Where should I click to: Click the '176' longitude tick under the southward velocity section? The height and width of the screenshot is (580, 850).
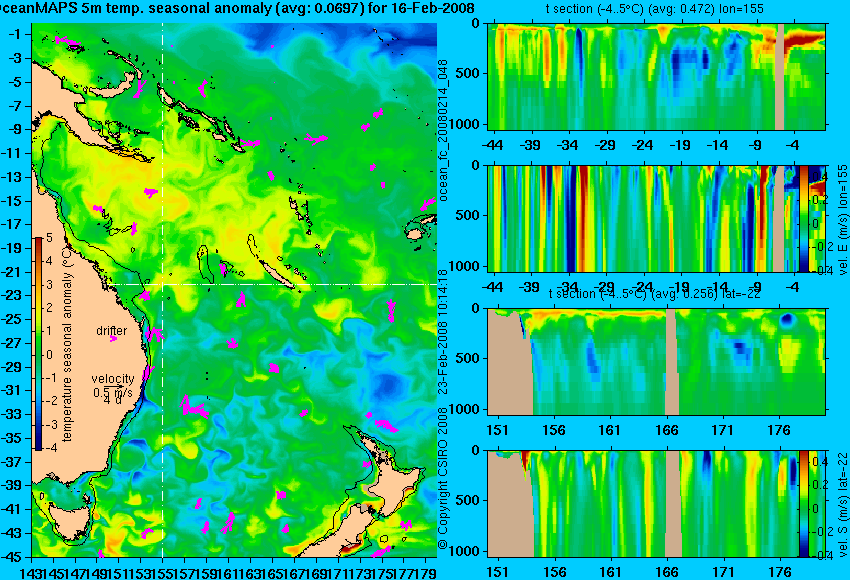click(x=780, y=572)
